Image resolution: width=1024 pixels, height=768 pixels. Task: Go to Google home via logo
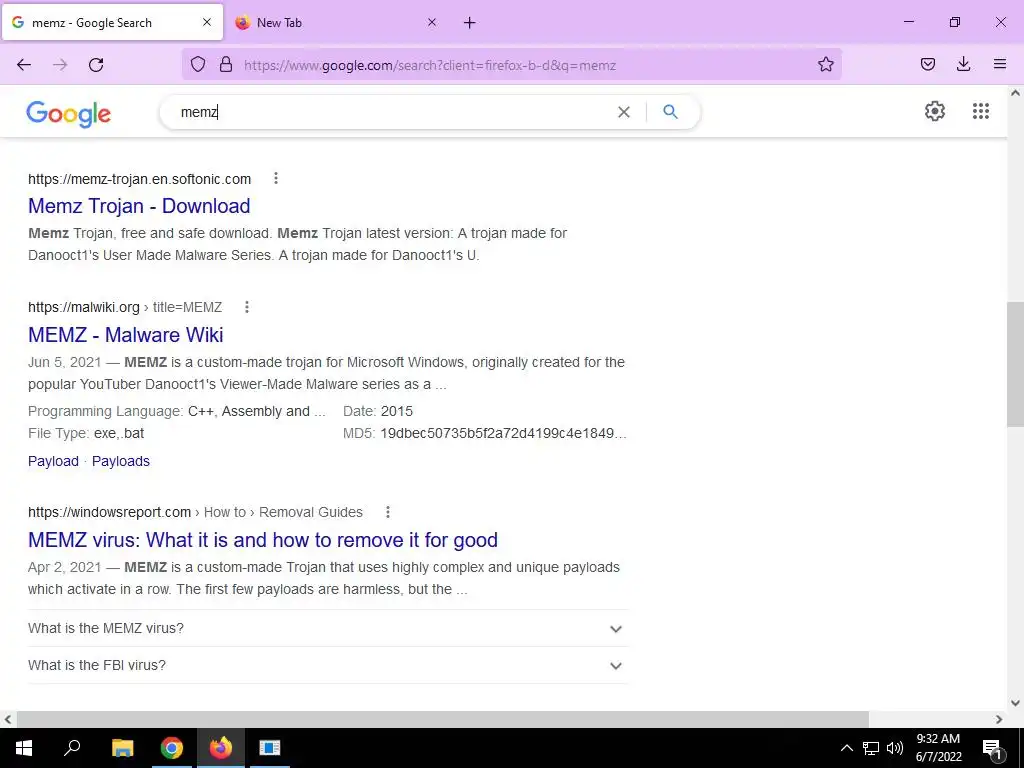click(x=69, y=114)
